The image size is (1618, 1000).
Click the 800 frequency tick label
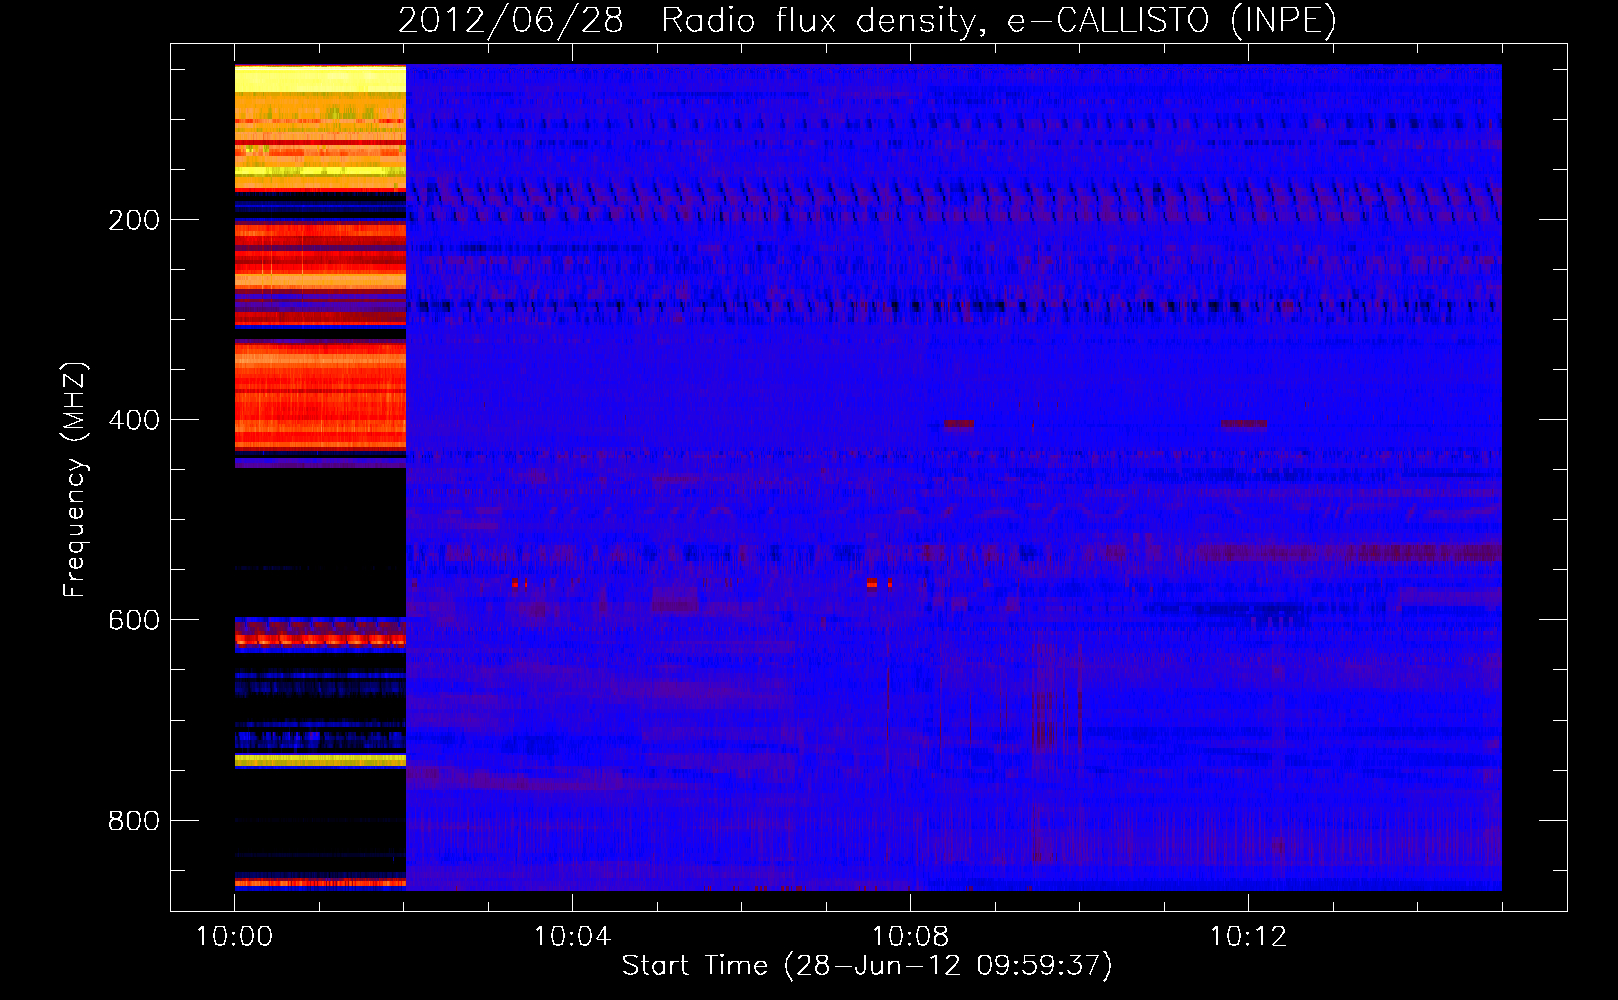134,820
